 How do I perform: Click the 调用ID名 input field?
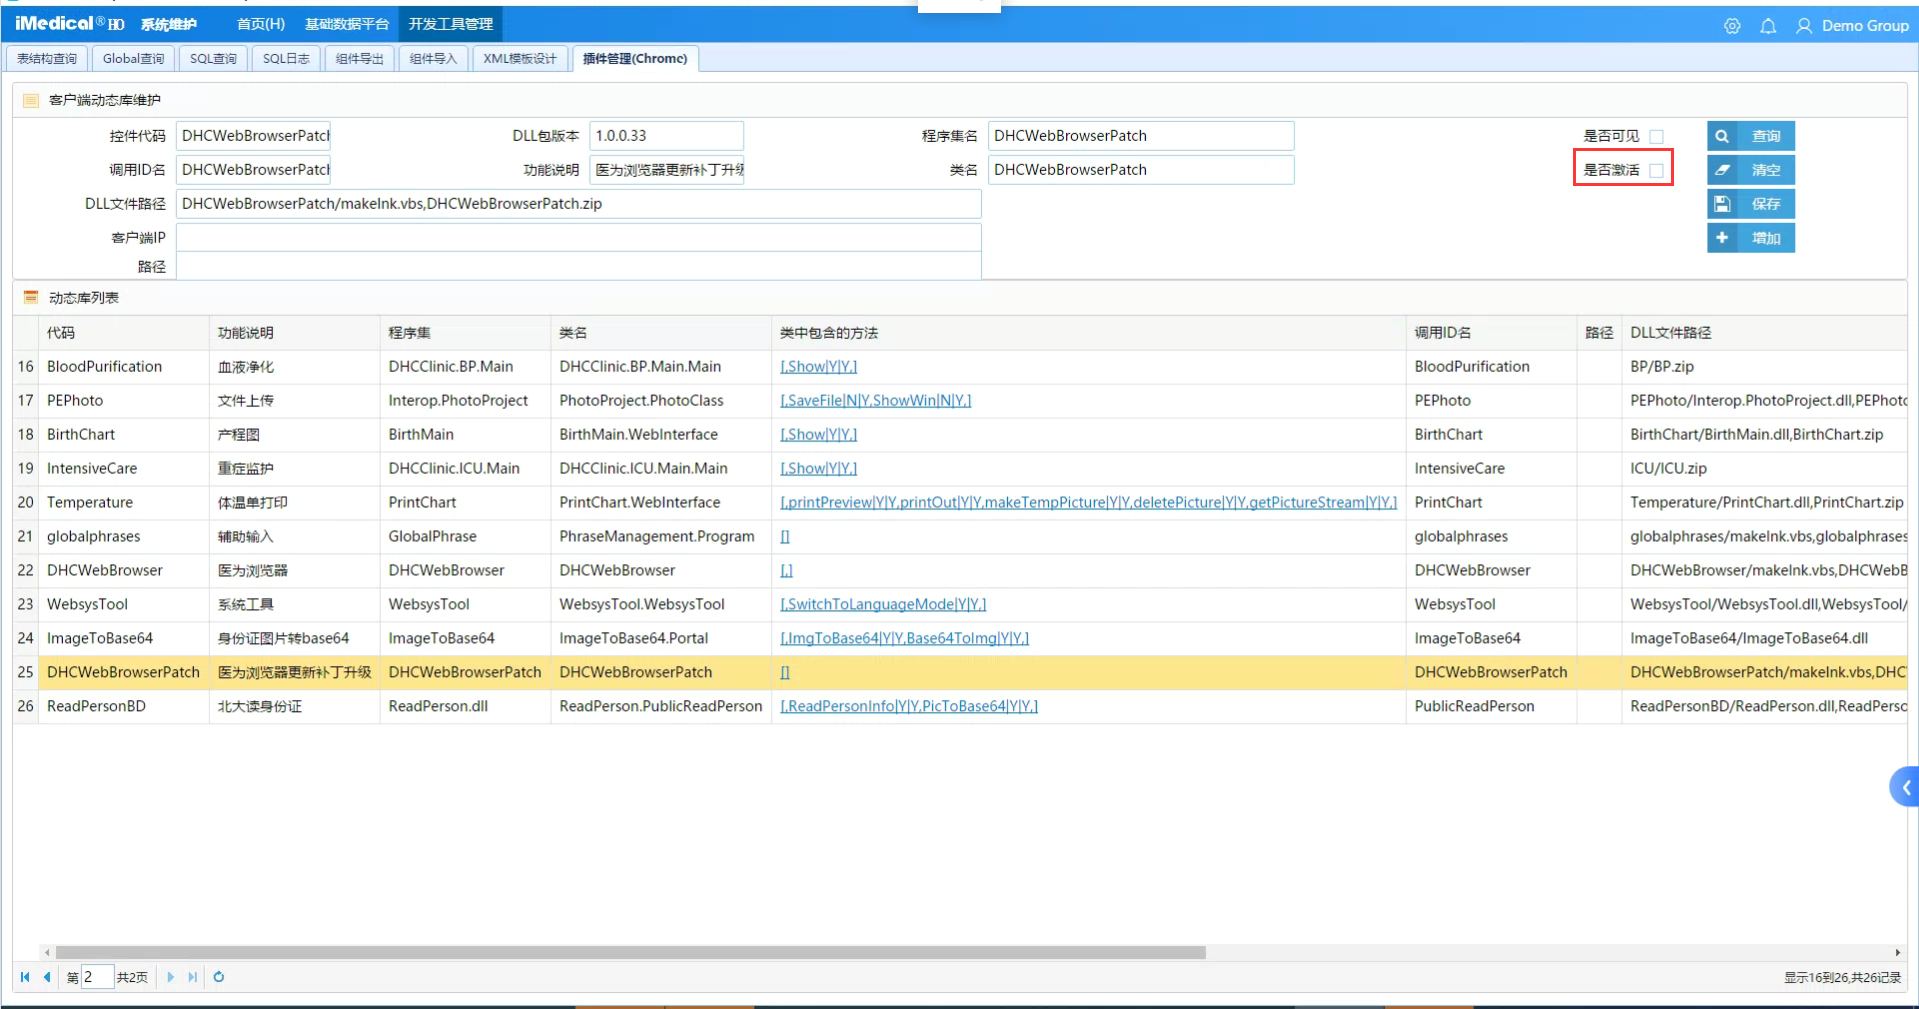pyautogui.click(x=253, y=170)
